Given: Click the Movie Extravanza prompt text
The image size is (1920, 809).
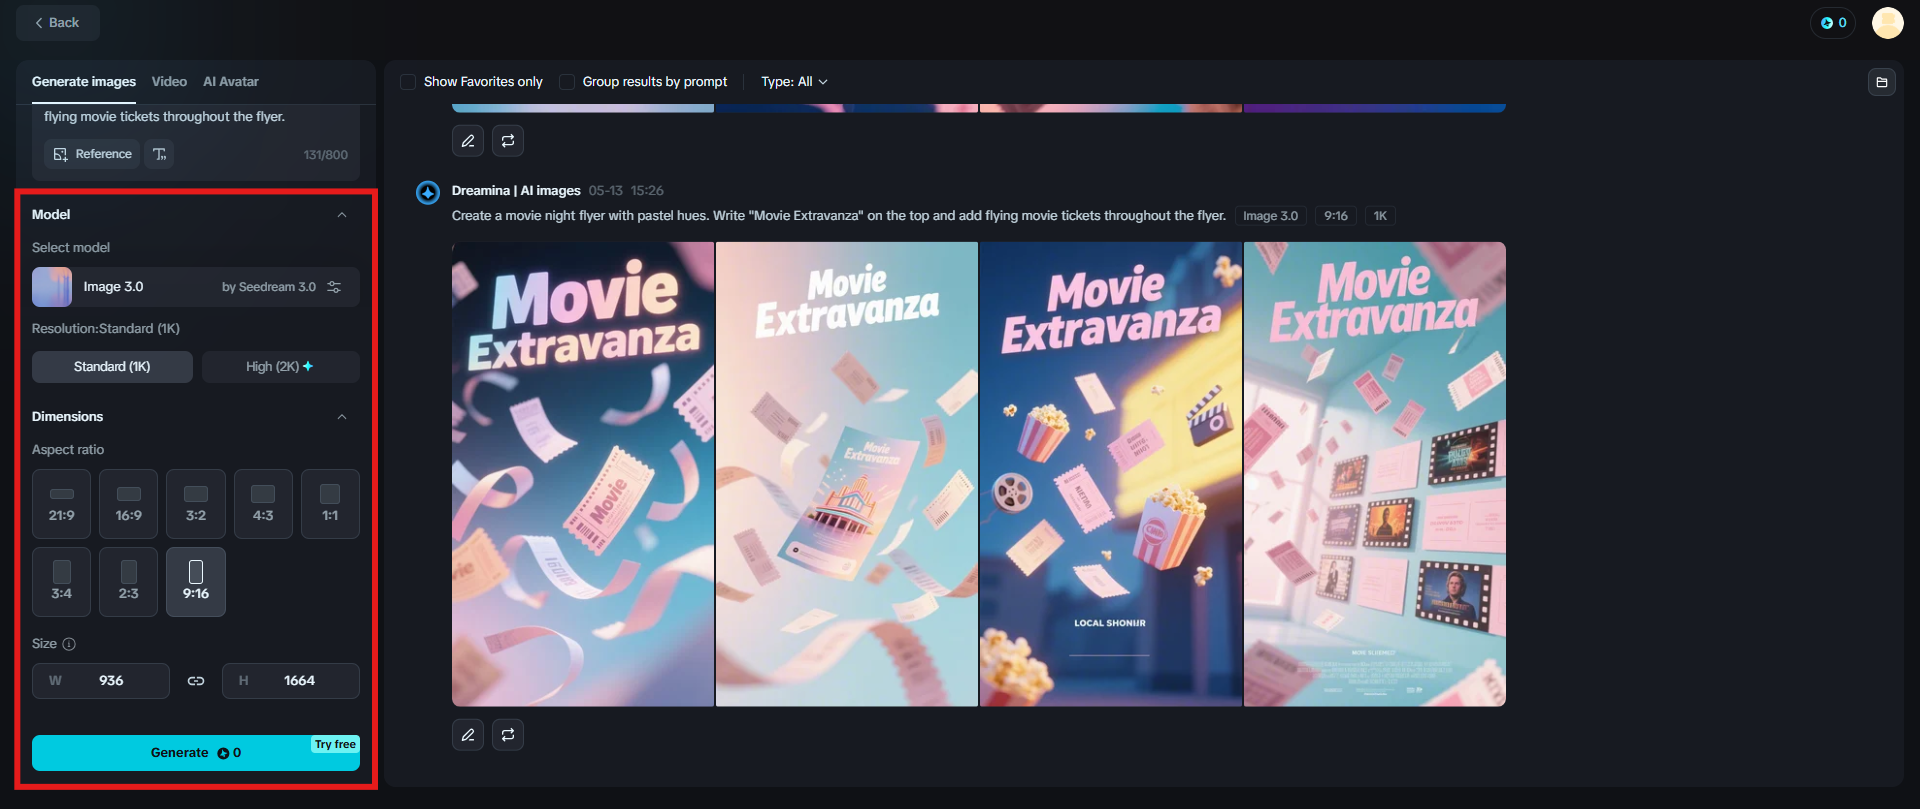Looking at the screenshot, I should click(x=839, y=216).
